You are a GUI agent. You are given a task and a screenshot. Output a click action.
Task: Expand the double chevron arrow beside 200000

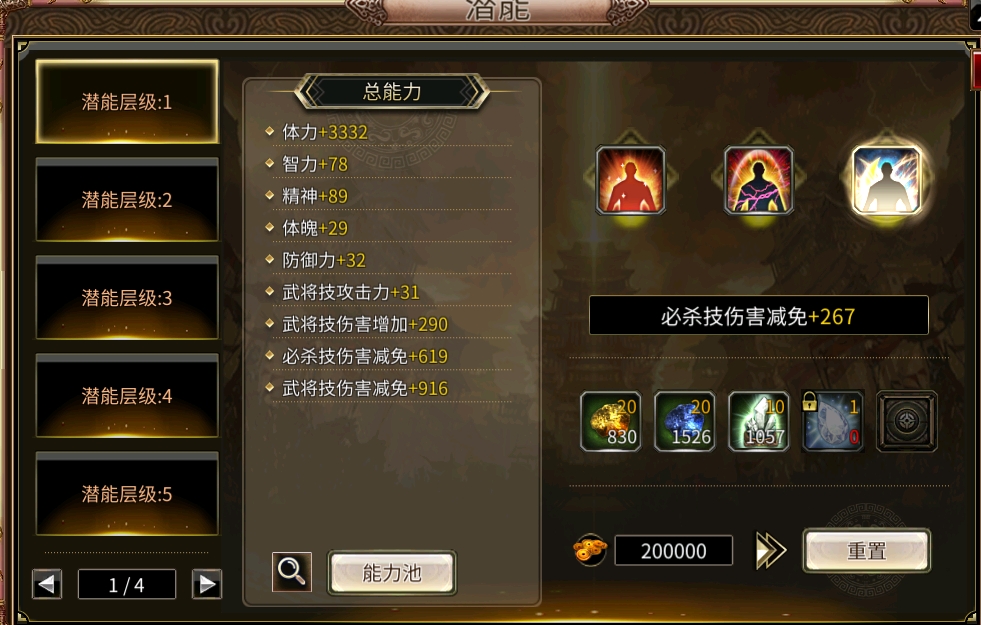click(770, 551)
